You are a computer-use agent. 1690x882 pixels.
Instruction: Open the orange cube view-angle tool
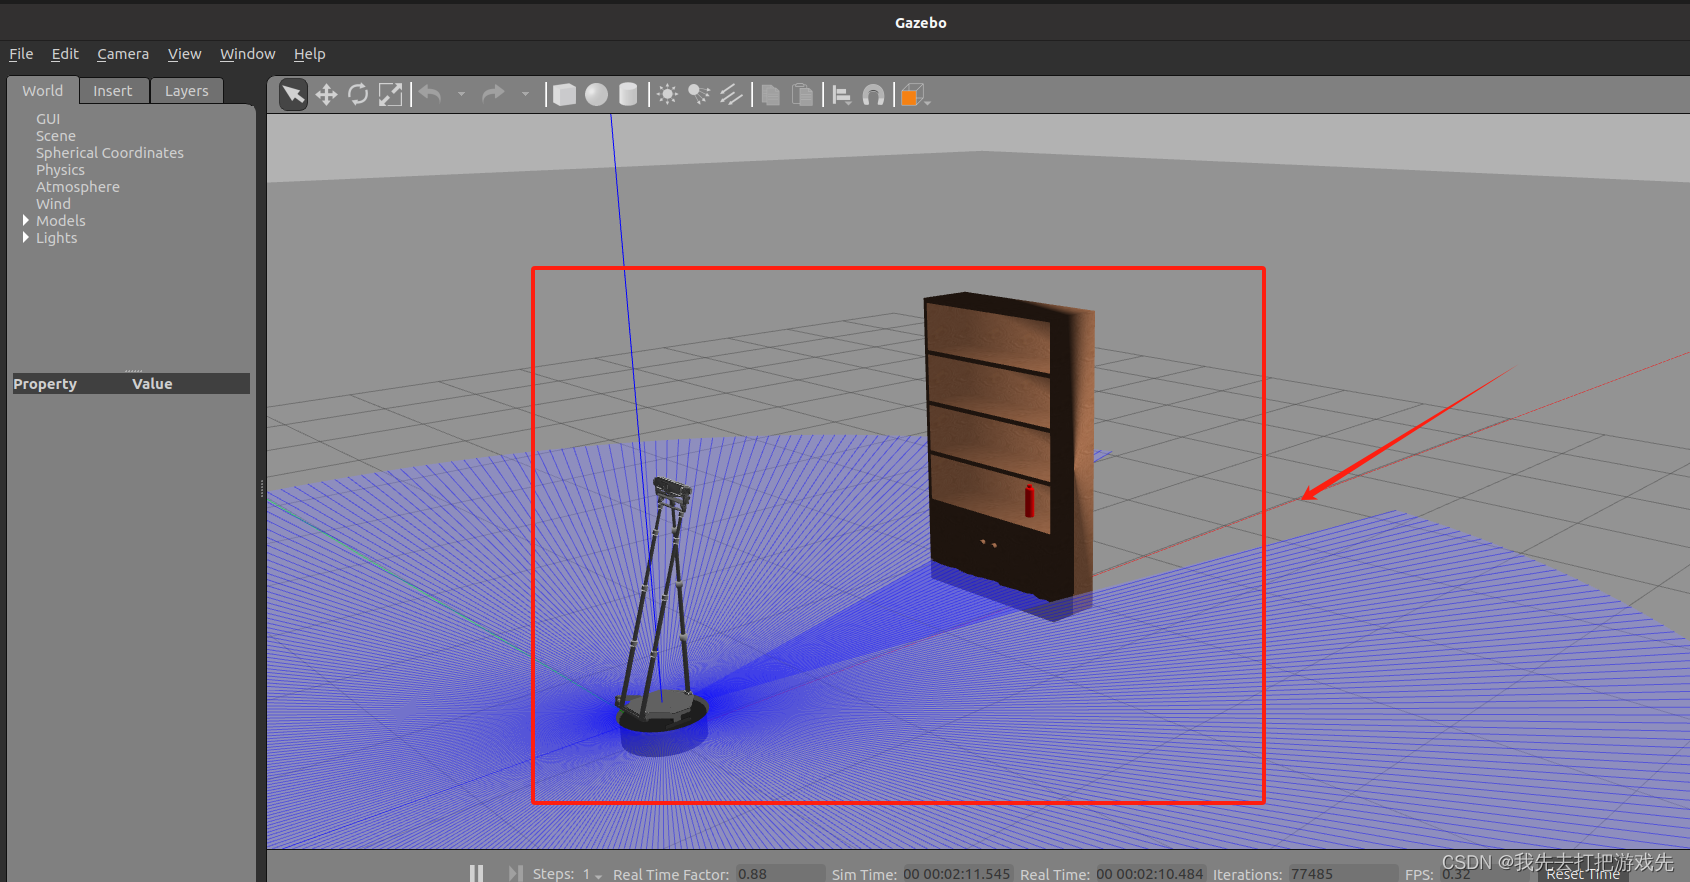[914, 95]
